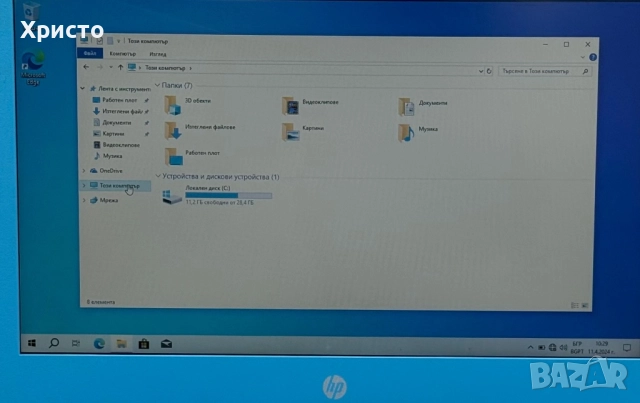
Task: Select the 3D обекти folder icon
Action: pyautogui.click(x=172, y=105)
